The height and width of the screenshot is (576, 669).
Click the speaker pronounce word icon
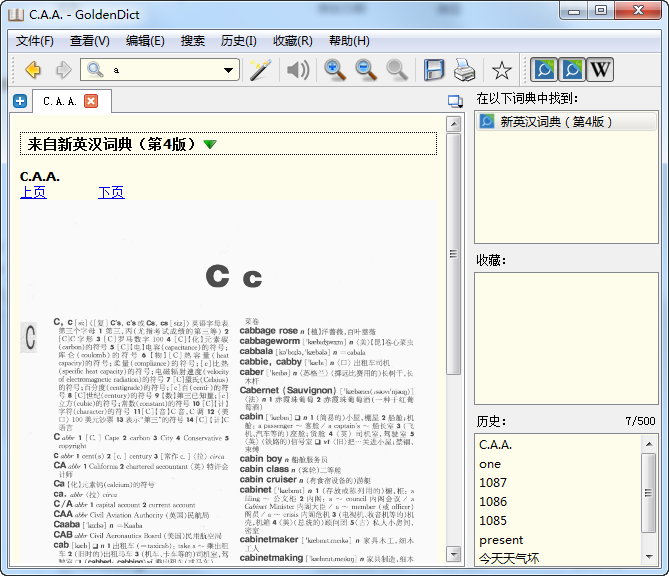[x=298, y=70]
